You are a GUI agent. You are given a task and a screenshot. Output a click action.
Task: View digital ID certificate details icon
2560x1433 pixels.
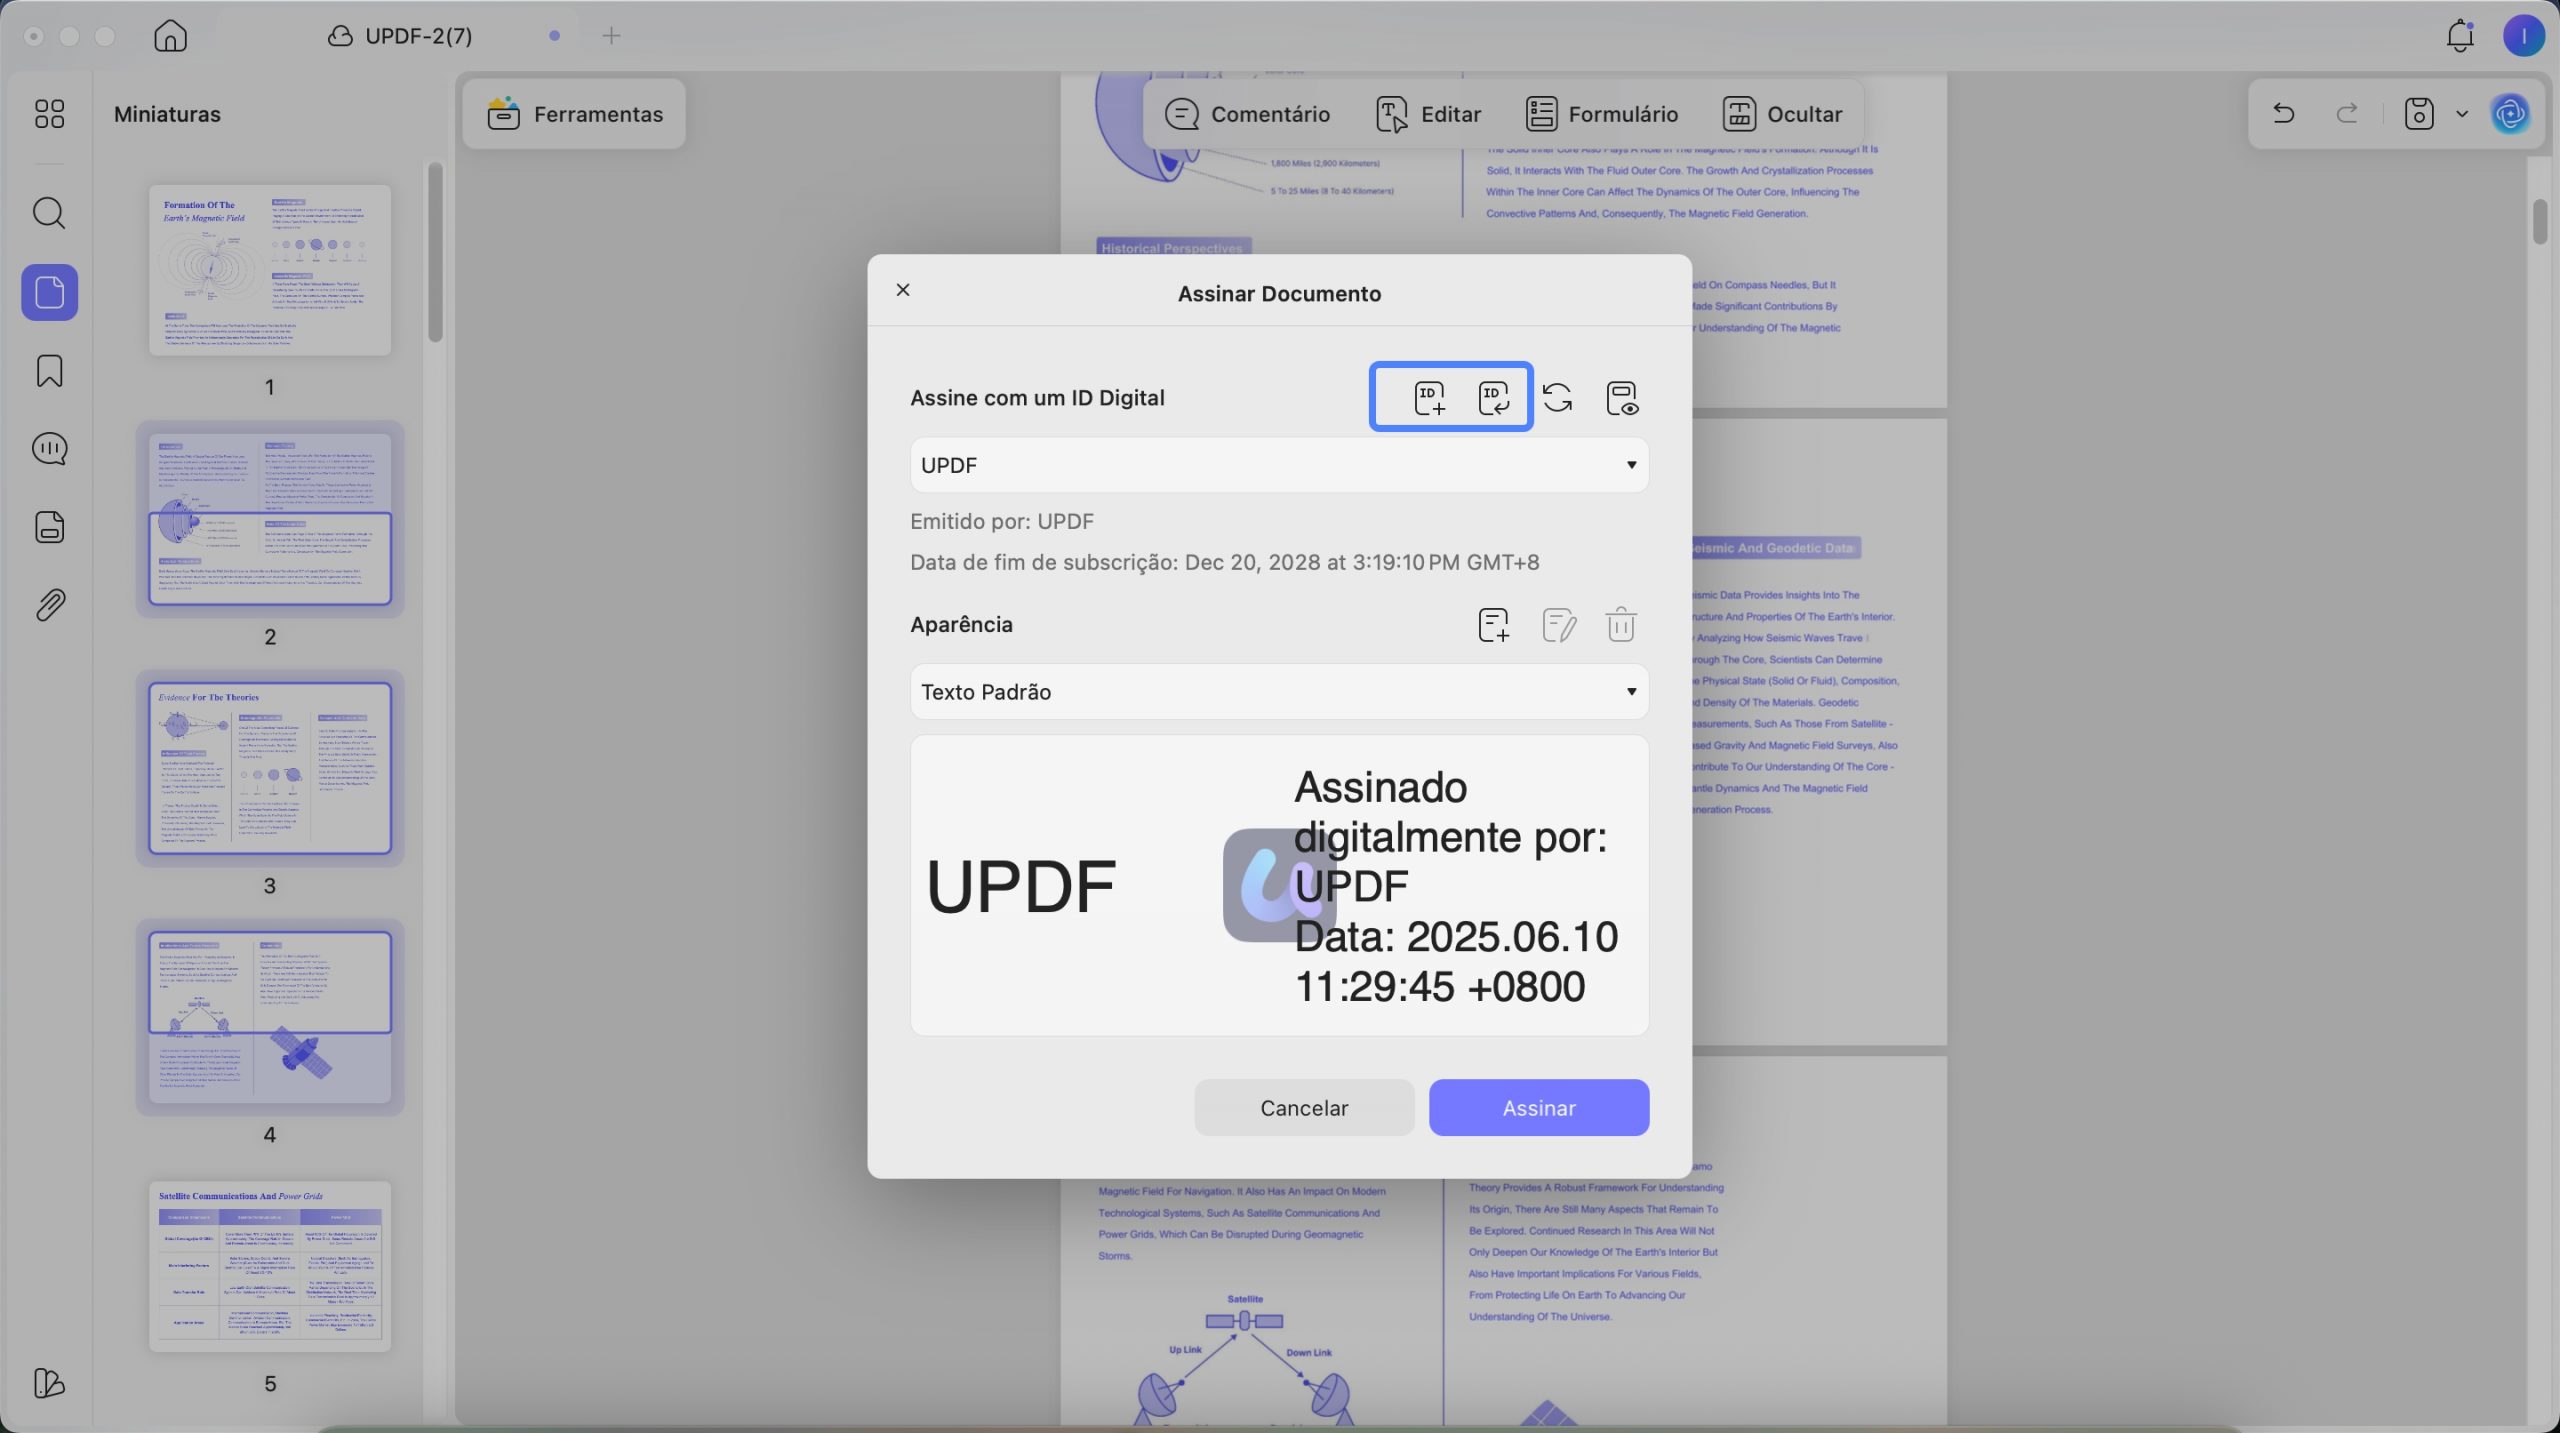(x=1622, y=398)
